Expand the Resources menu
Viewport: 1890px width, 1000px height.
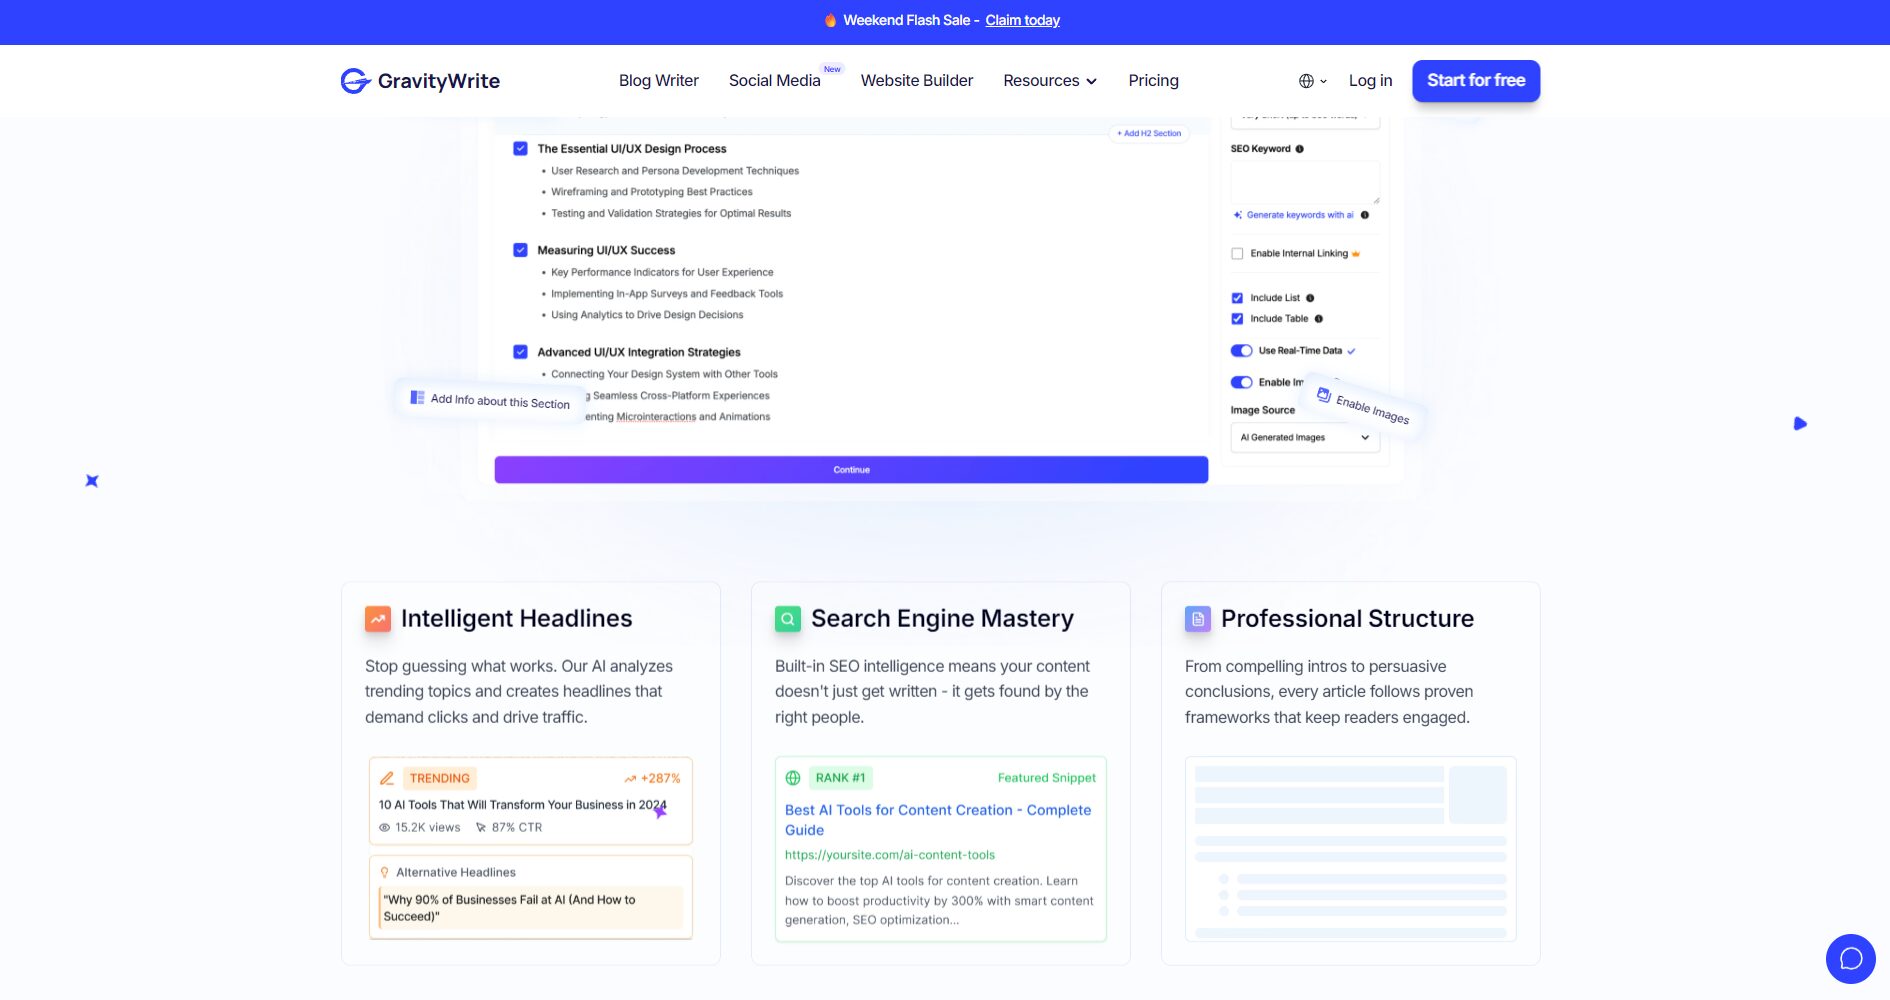[1049, 81]
